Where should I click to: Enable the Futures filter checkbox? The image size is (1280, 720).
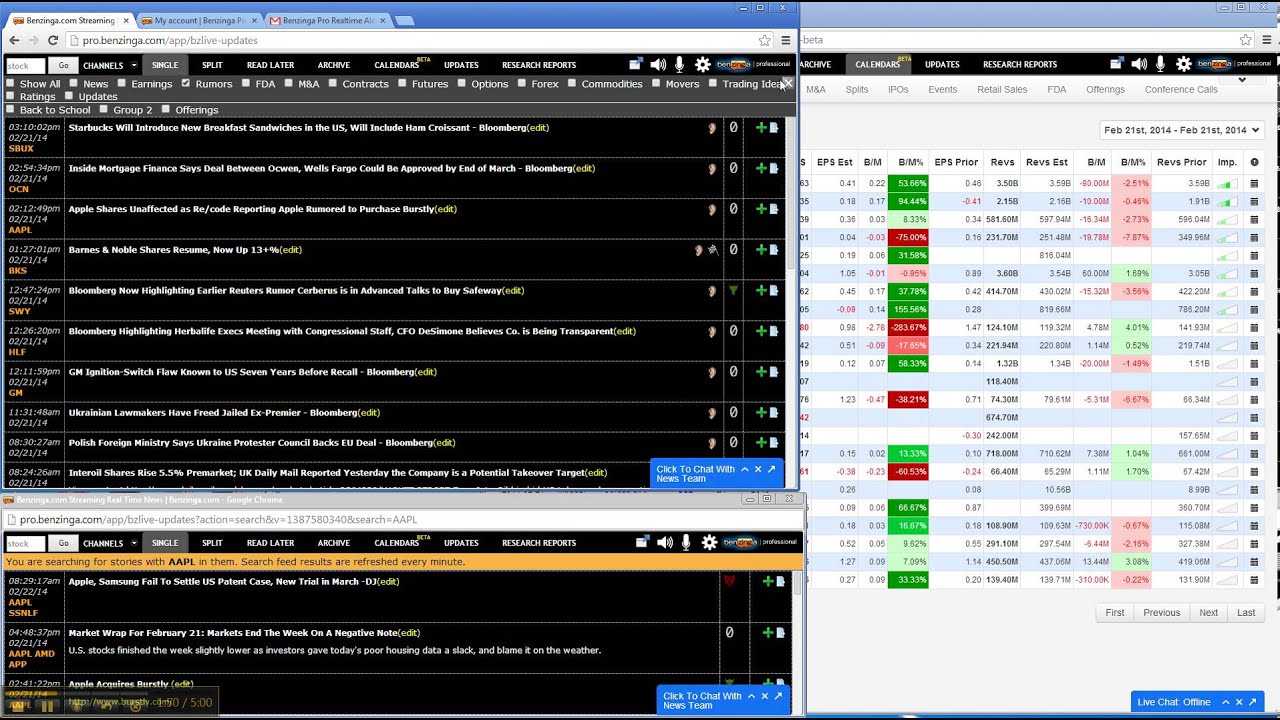(x=402, y=83)
